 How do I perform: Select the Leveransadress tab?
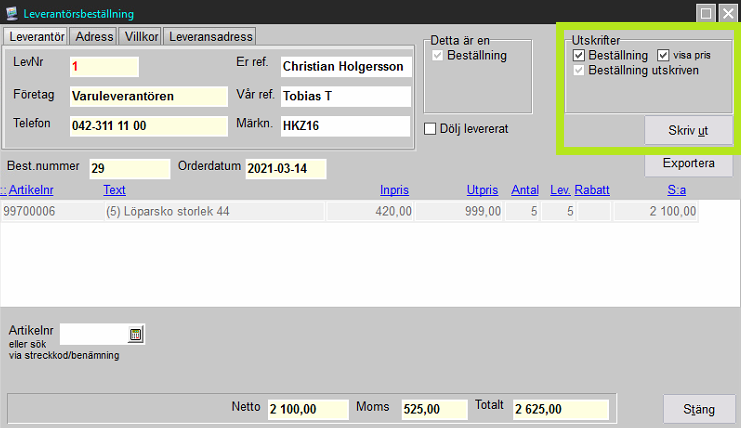click(x=210, y=37)
